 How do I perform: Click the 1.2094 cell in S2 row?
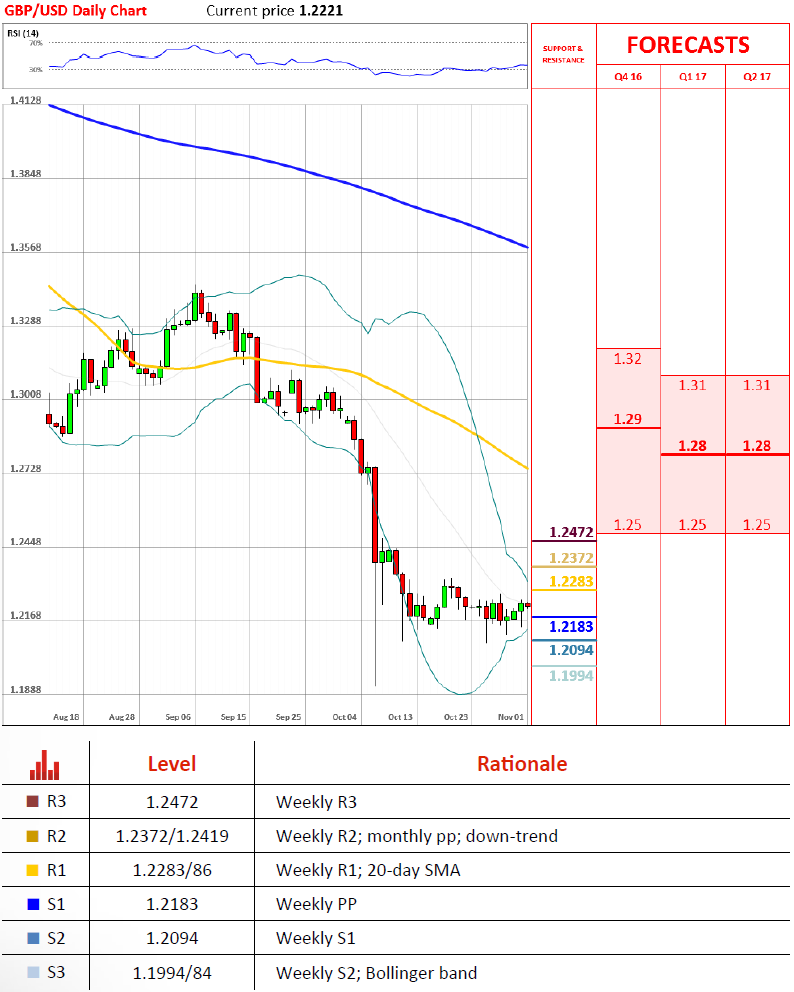tap(172, 939)
